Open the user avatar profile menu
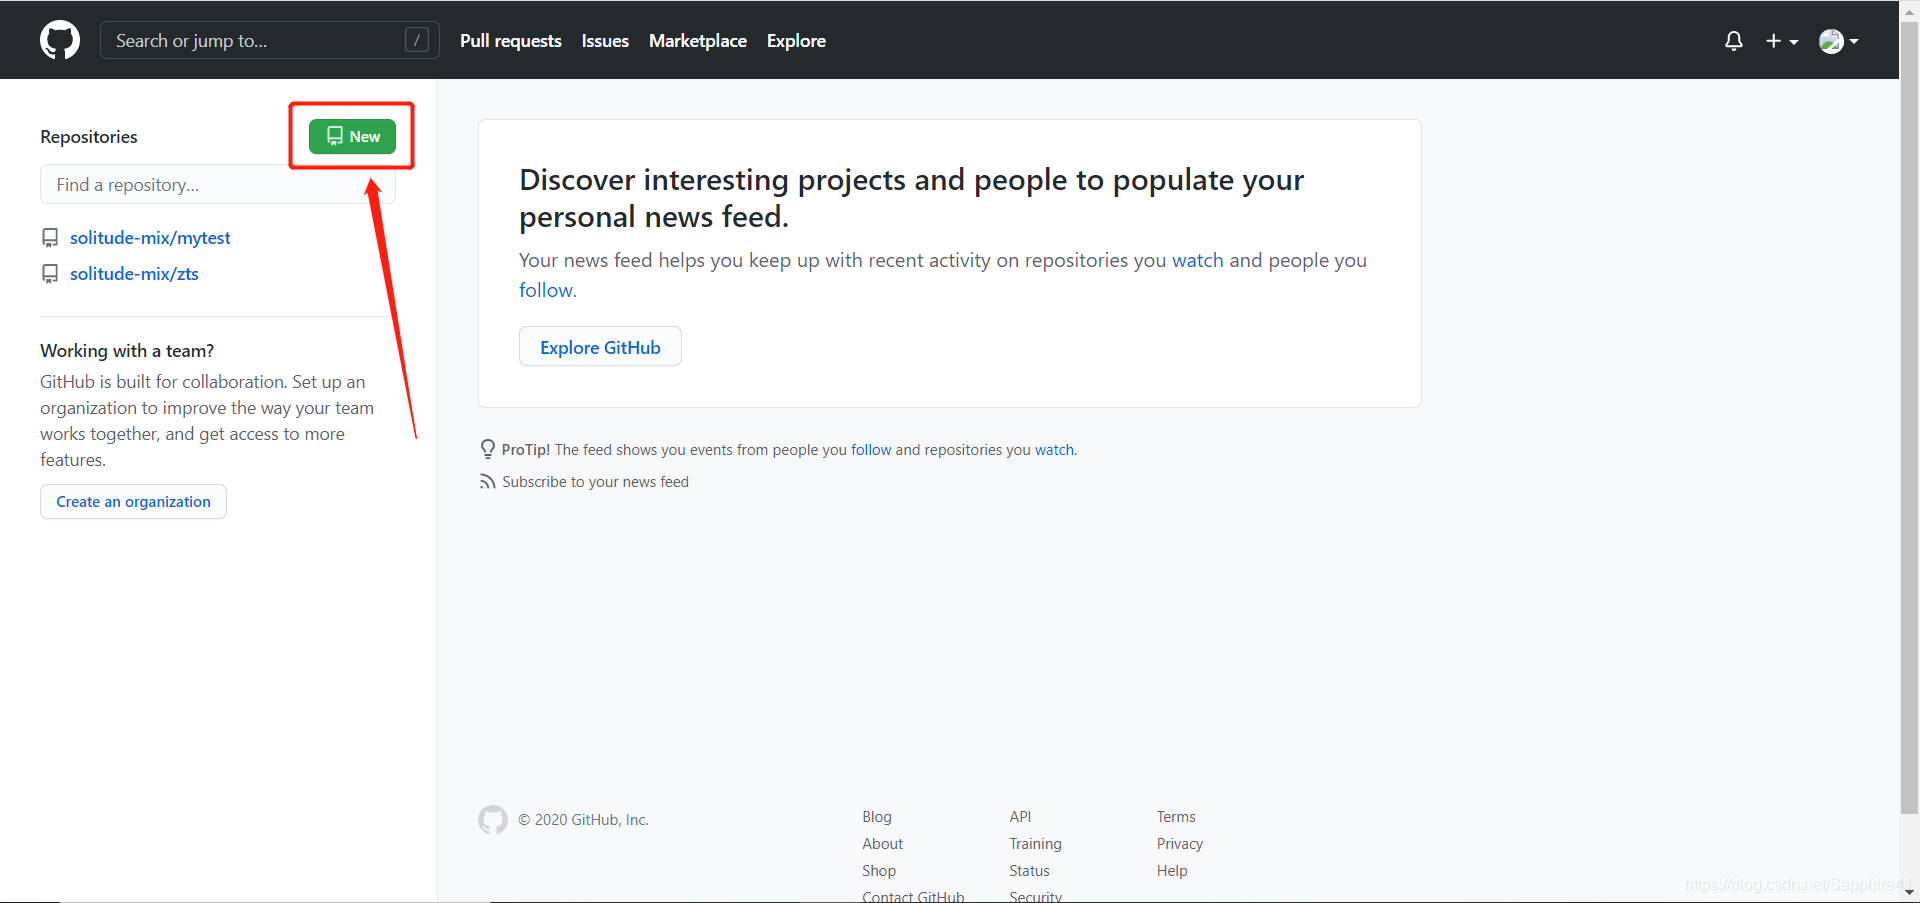1920x903 pixels. 1838,41
